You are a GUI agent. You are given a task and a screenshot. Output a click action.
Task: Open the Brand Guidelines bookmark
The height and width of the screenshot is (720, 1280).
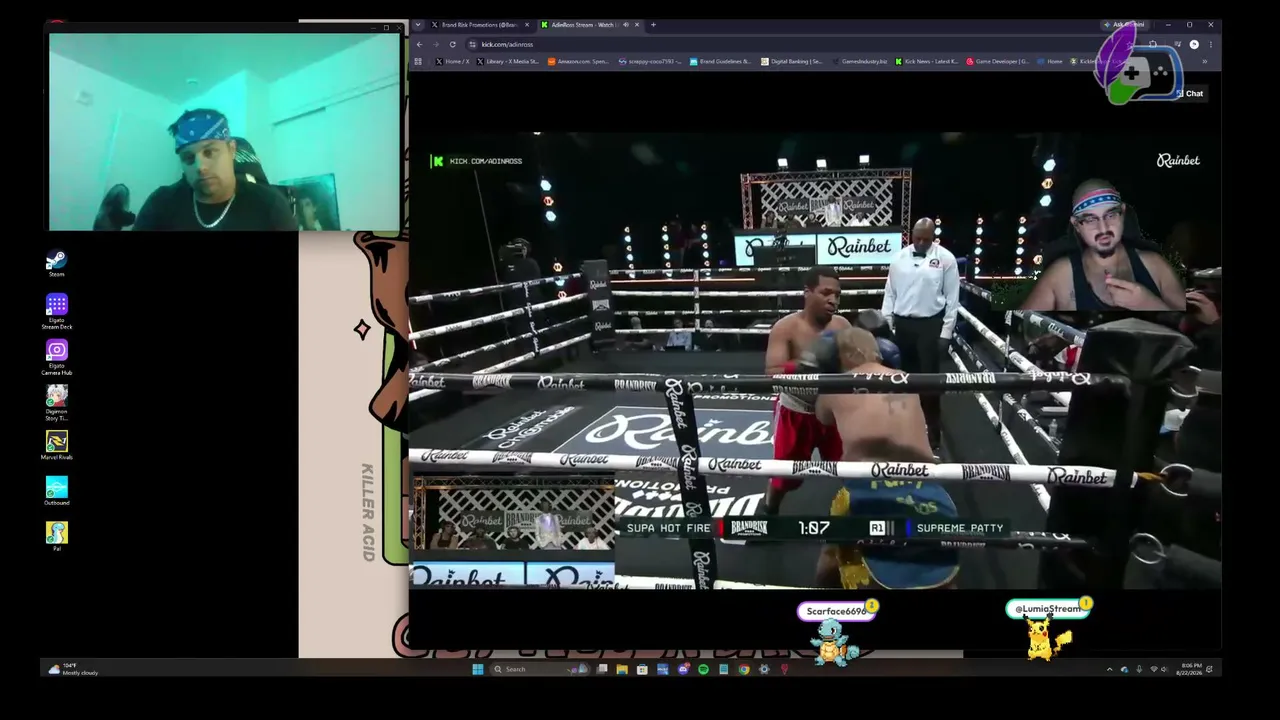point(720,62)
